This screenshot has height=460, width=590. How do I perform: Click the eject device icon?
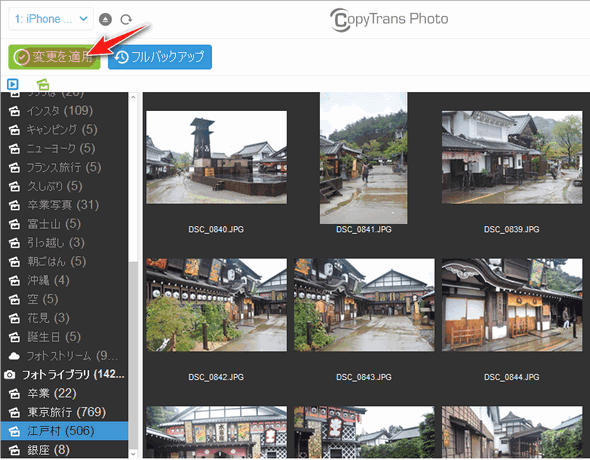point(105,19)
